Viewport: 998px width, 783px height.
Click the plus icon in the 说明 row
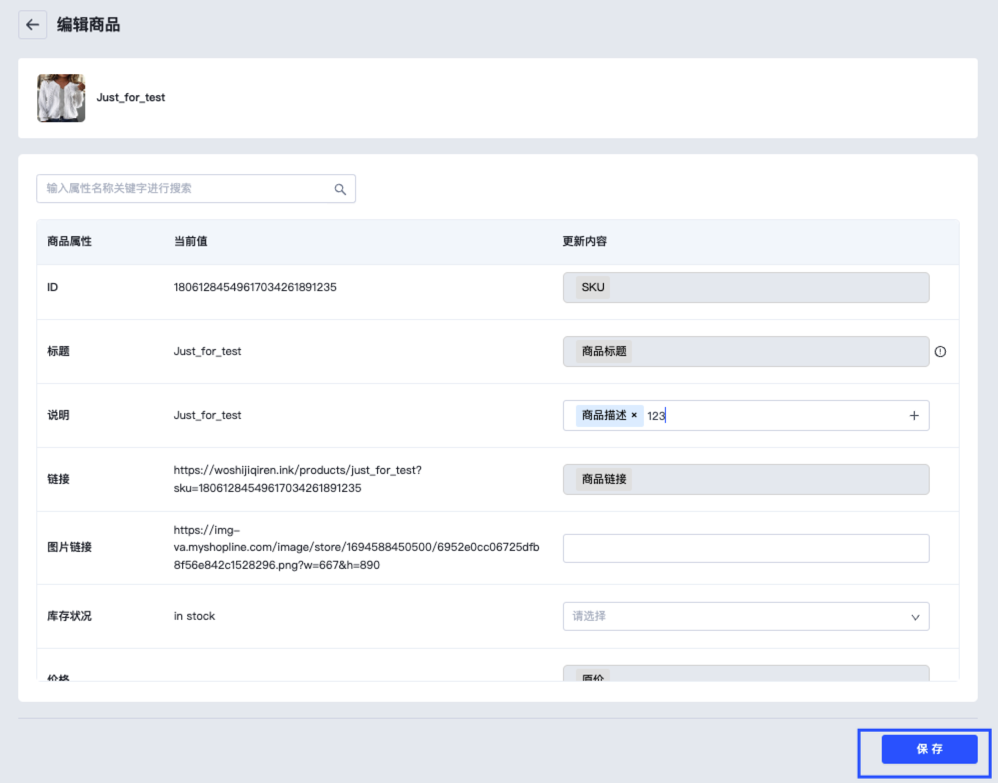[x=913, y=415]
